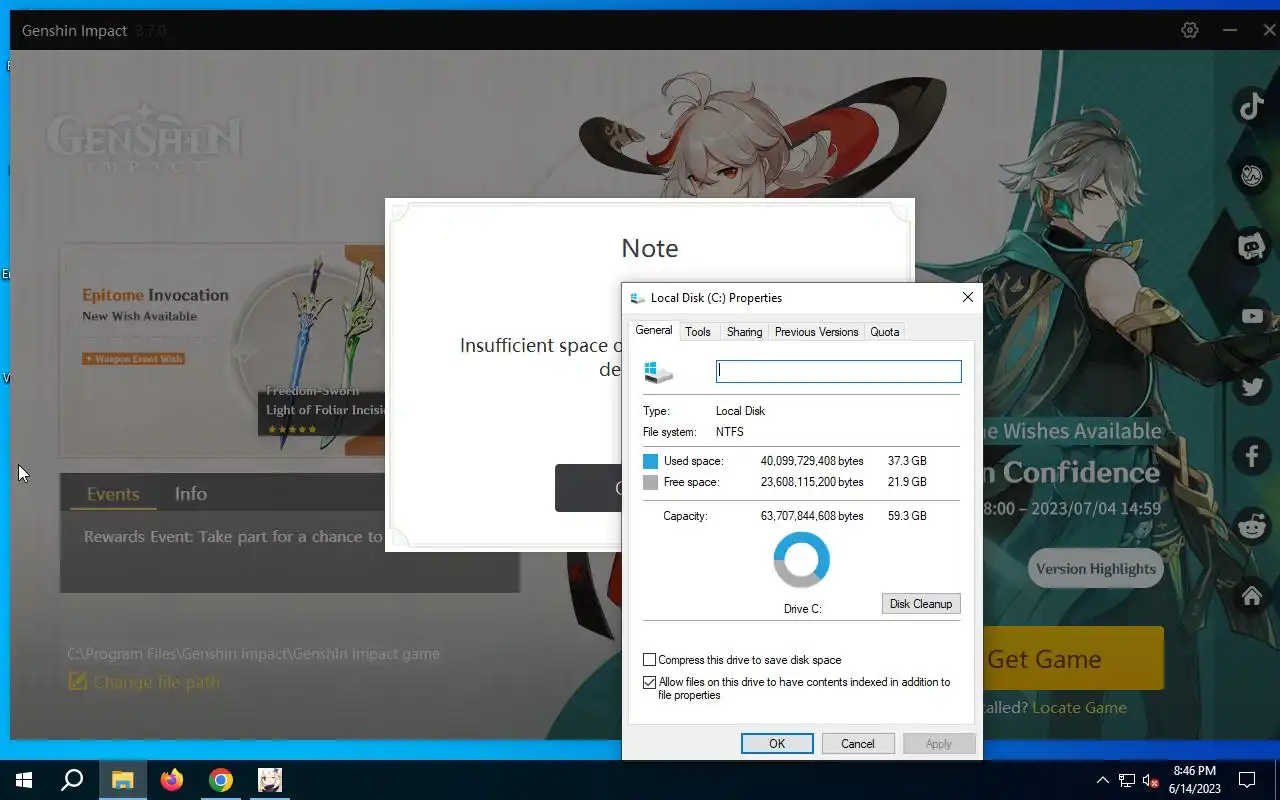
Task: Minimize the Genshin Impact launcher window
Action: pyautogui.click(x=1229, y=30)
